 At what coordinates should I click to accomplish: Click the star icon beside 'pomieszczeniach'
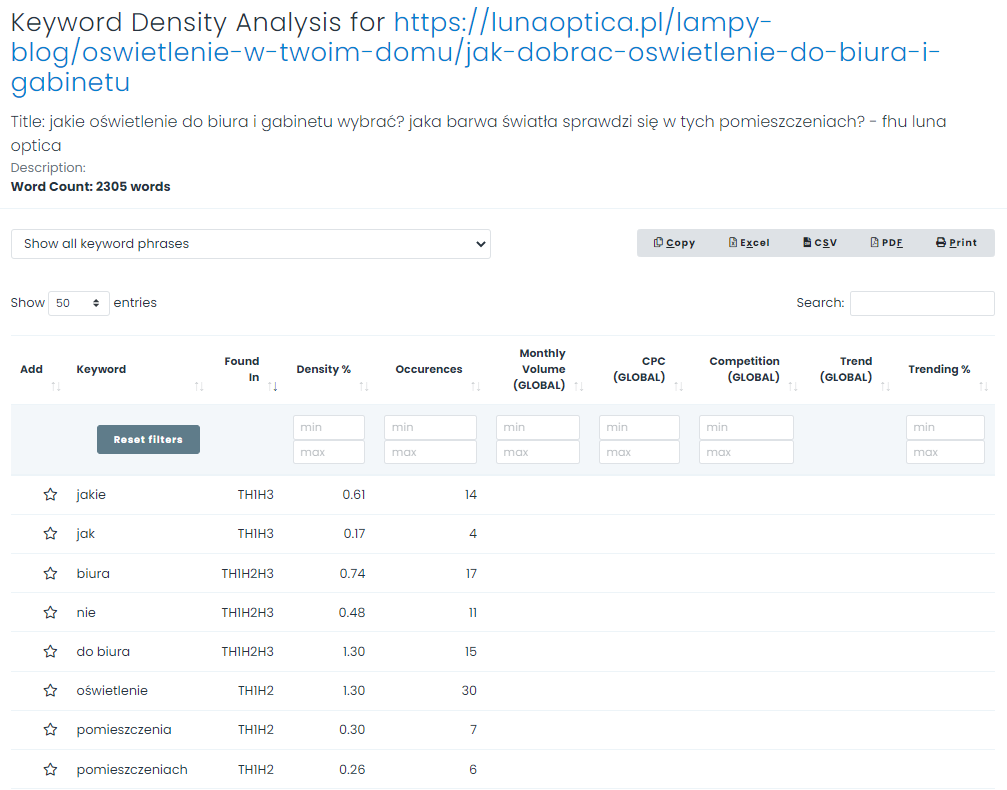pyautogui.click(x=50, y=769)
